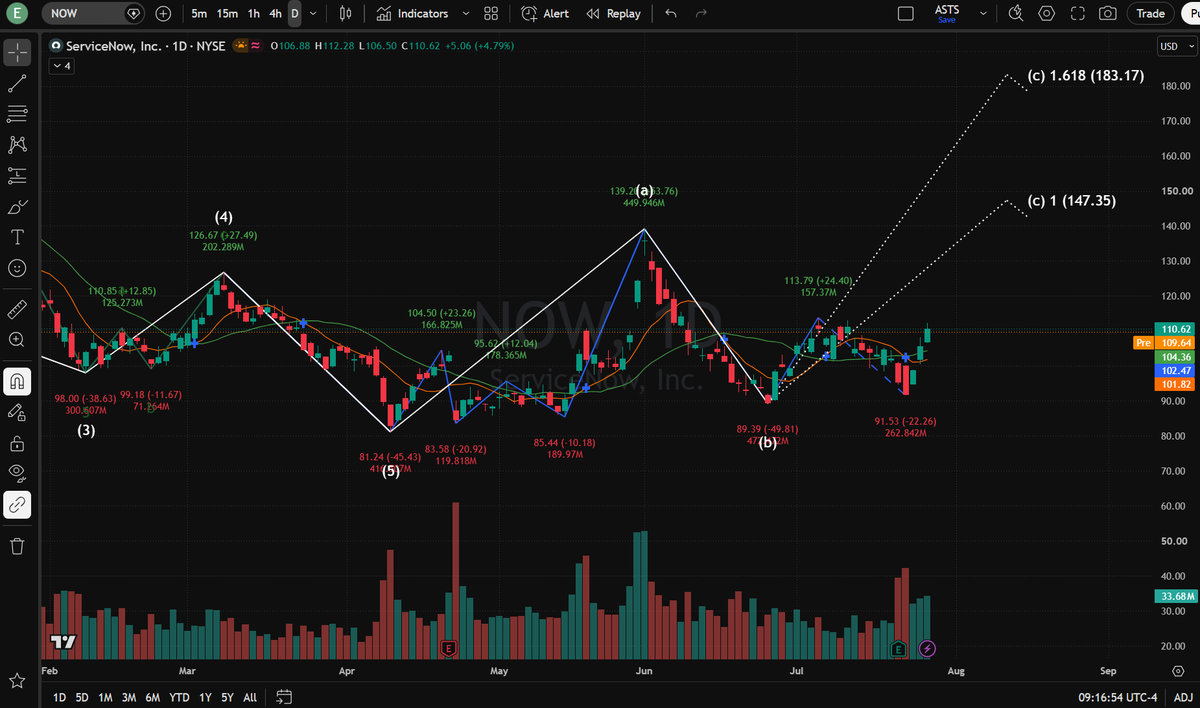Open the Trade panel
This screenshot has width=1200, height=708.
tap(1150, 14)
